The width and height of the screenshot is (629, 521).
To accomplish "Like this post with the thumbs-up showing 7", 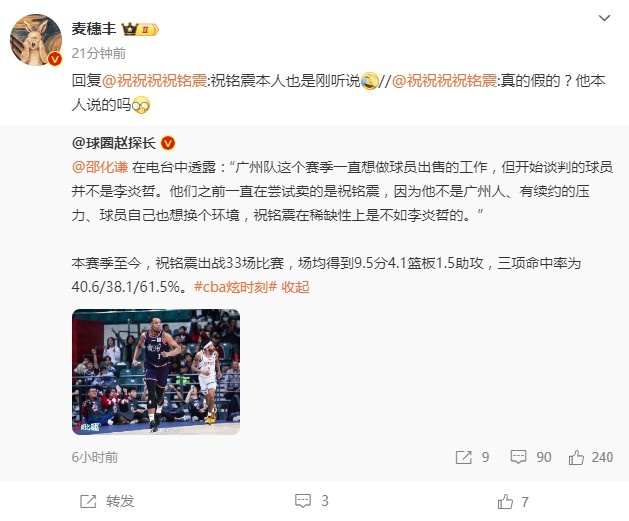I will pos(513,501).
